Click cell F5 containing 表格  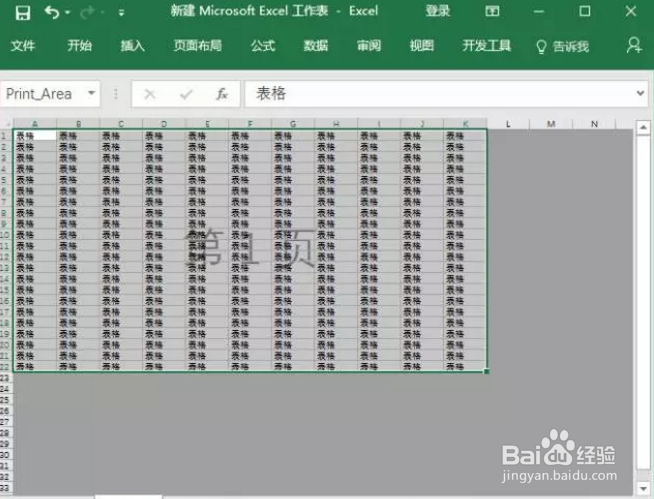click(250, 180)
